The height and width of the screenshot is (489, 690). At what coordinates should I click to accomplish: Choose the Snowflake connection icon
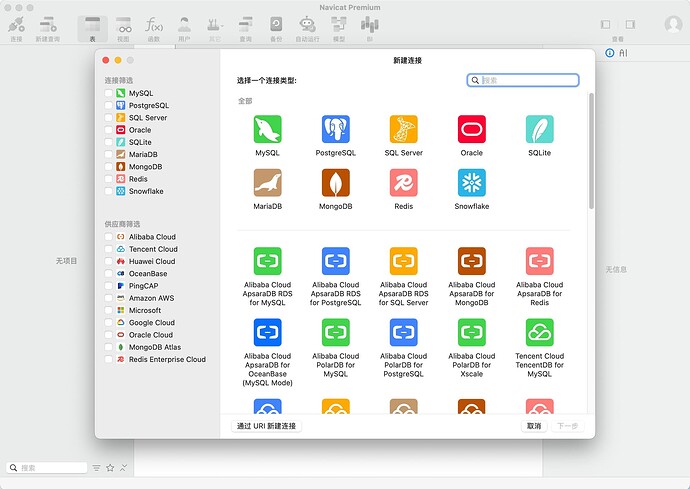point(472,183)
